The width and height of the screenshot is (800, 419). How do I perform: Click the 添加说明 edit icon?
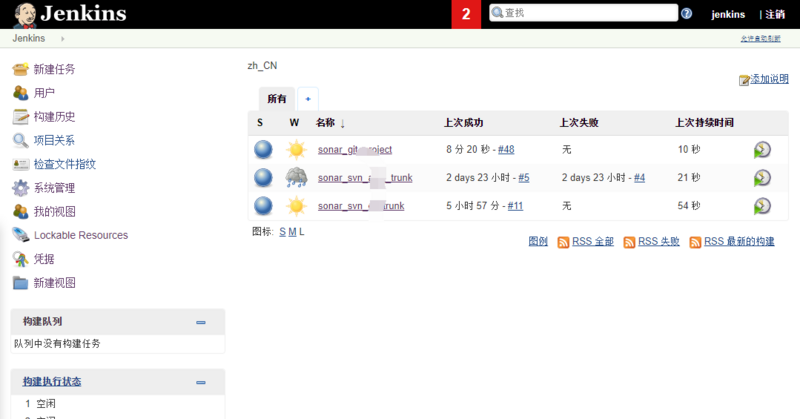coord(744,80)
